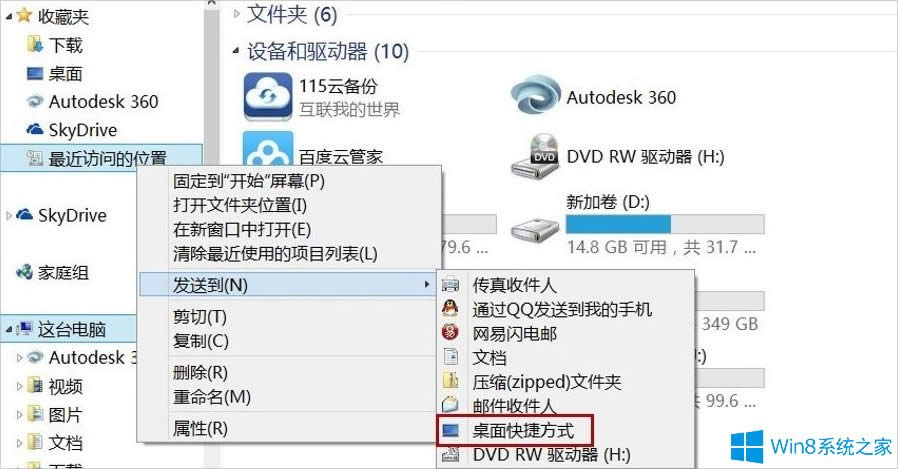Collapse the 文件夹 (6) group

[236, 15]
